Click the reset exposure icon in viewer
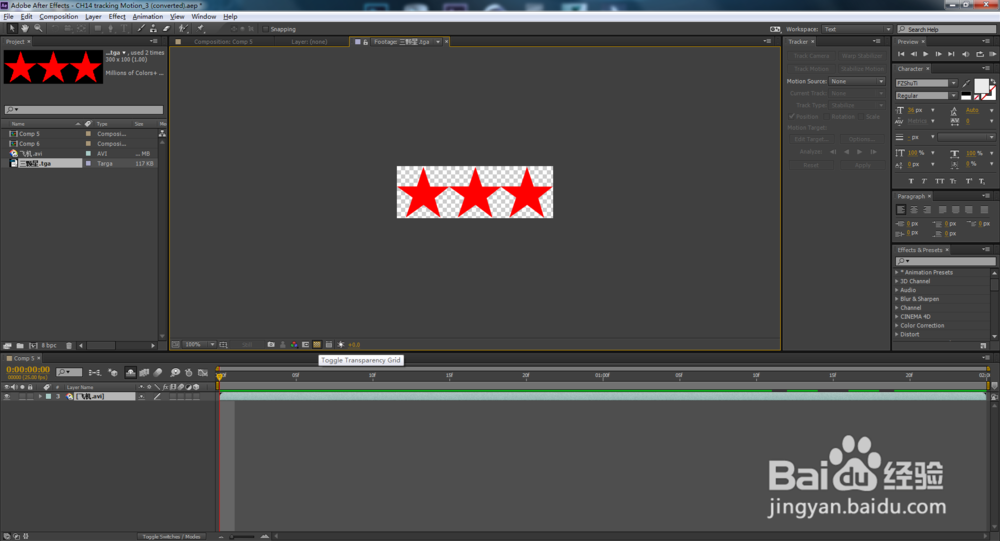The image size is (1000, 541). point(341,345)
